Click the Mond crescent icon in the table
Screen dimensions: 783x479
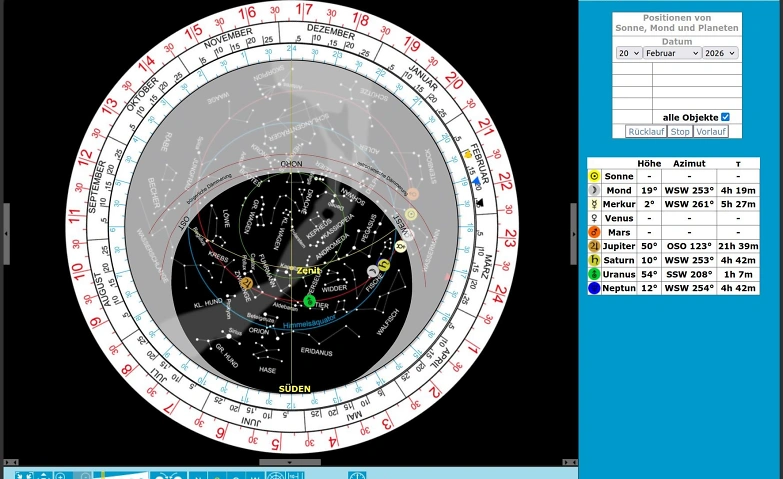click(594, 190)
